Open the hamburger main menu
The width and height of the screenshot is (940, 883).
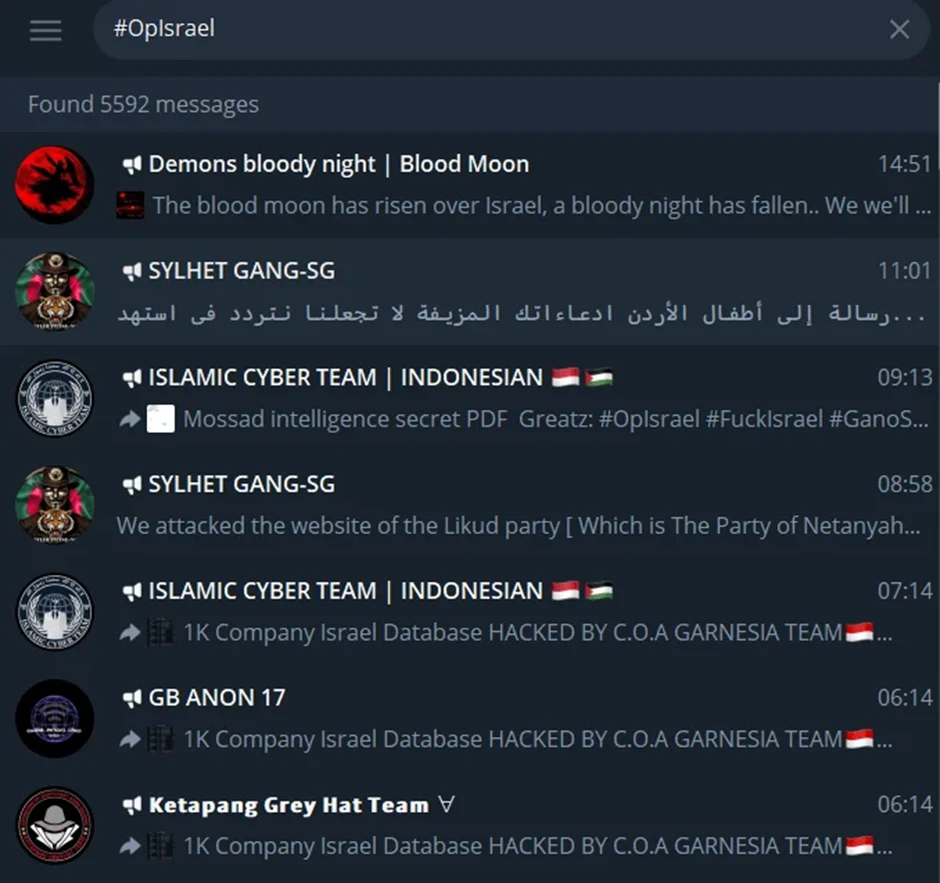pos(46,30)
